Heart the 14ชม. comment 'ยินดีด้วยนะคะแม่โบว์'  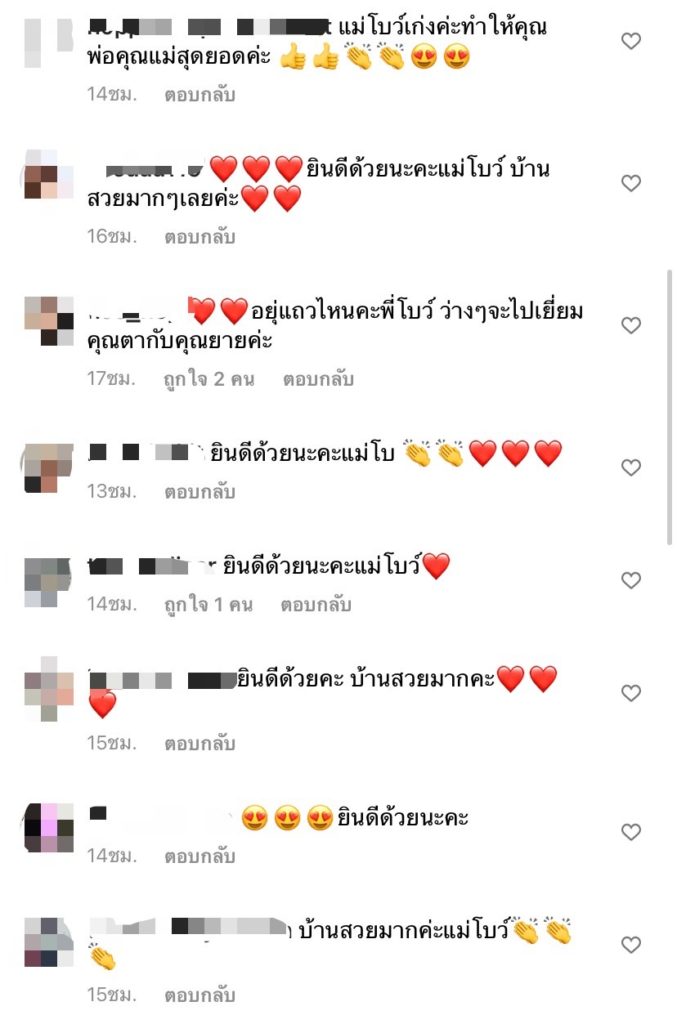631,581
